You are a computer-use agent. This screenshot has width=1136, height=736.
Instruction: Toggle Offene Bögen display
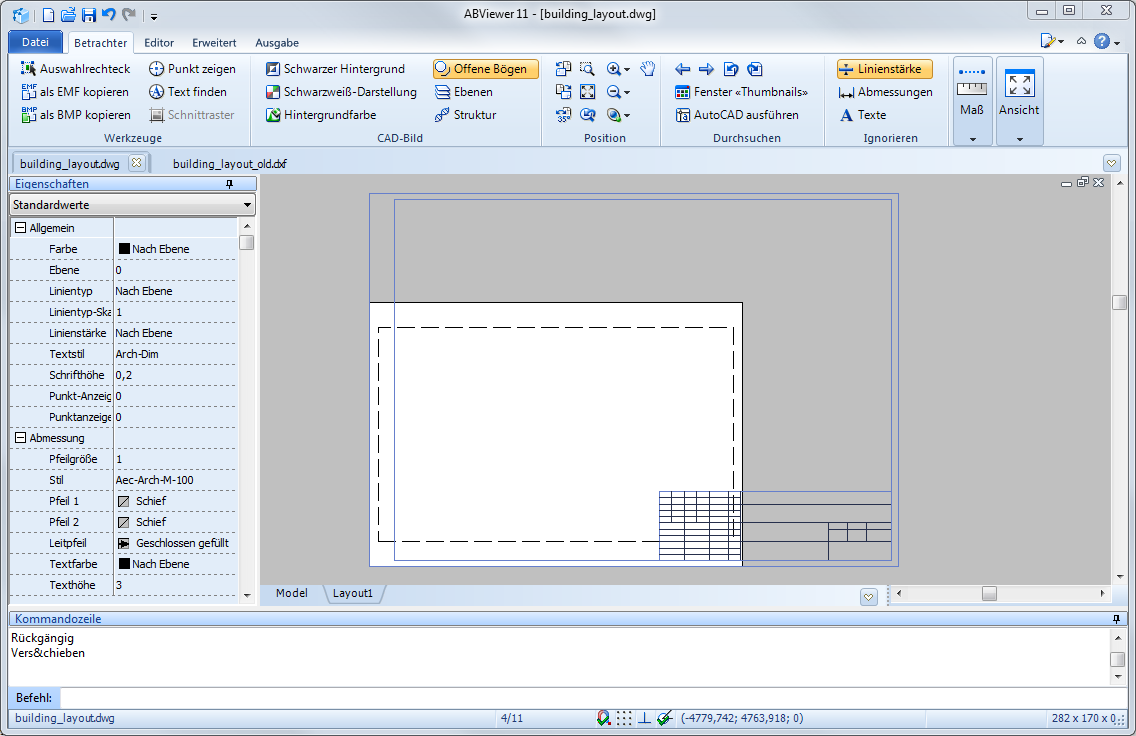click(x=486, y=69)
